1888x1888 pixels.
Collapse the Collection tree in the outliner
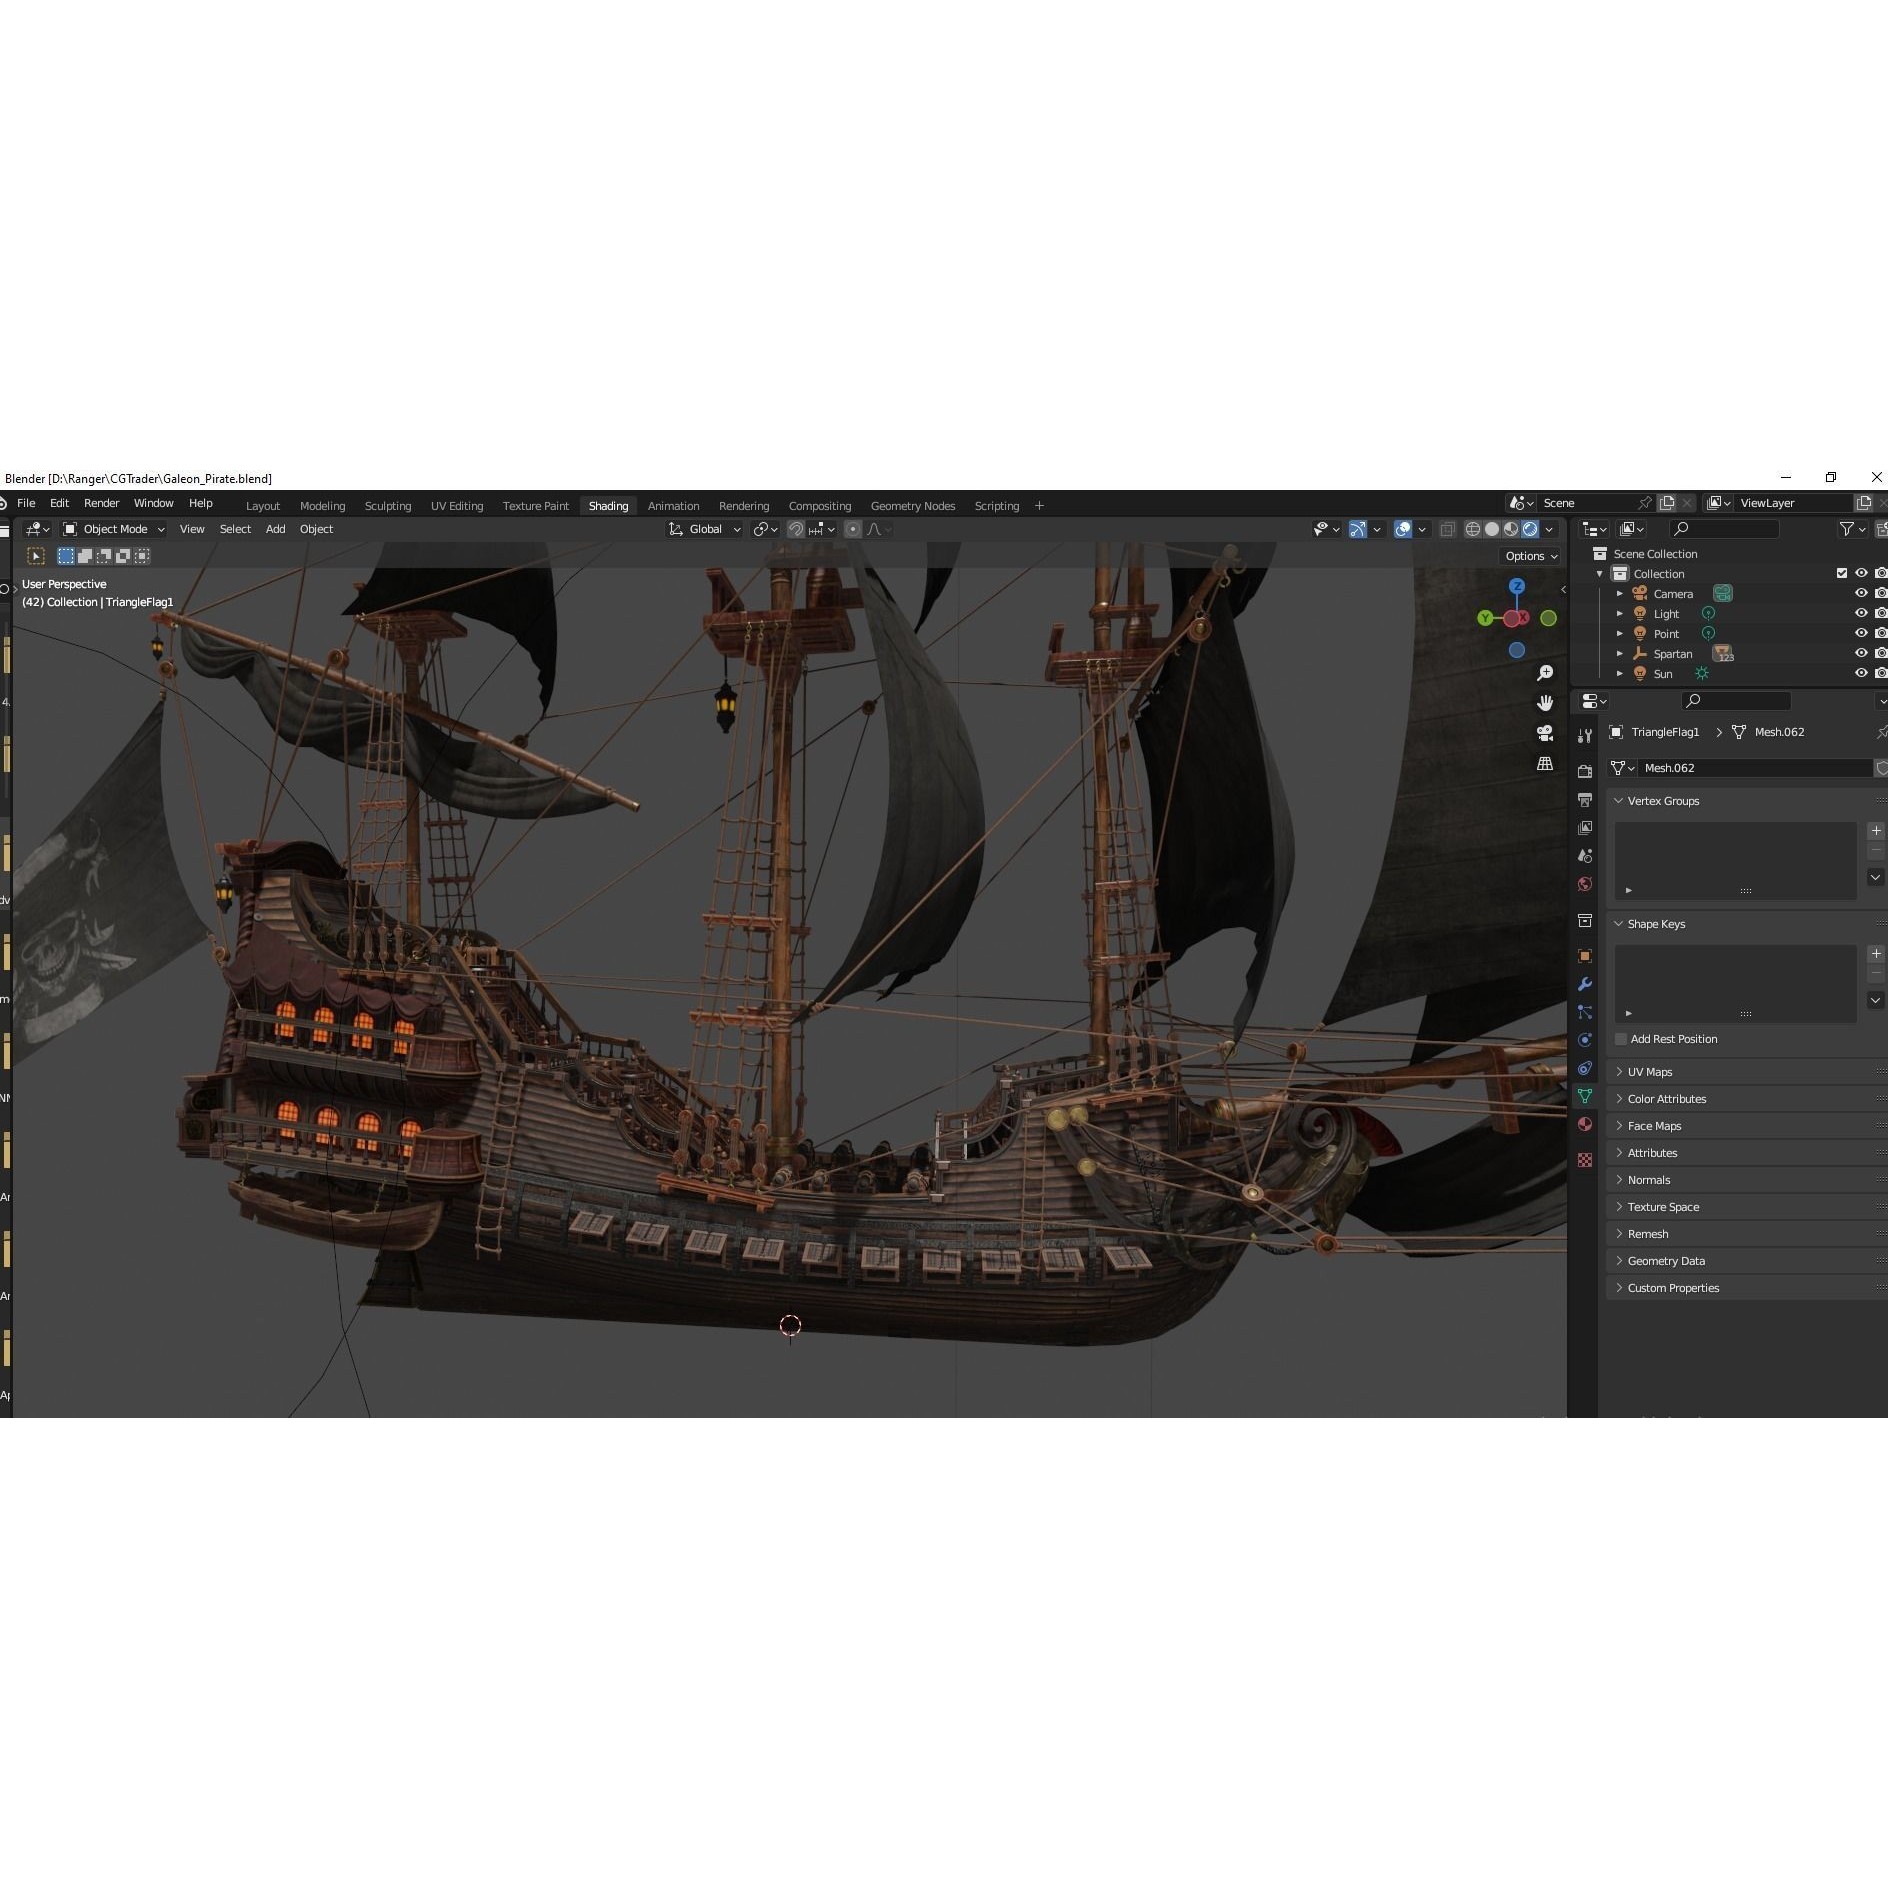1600,573
